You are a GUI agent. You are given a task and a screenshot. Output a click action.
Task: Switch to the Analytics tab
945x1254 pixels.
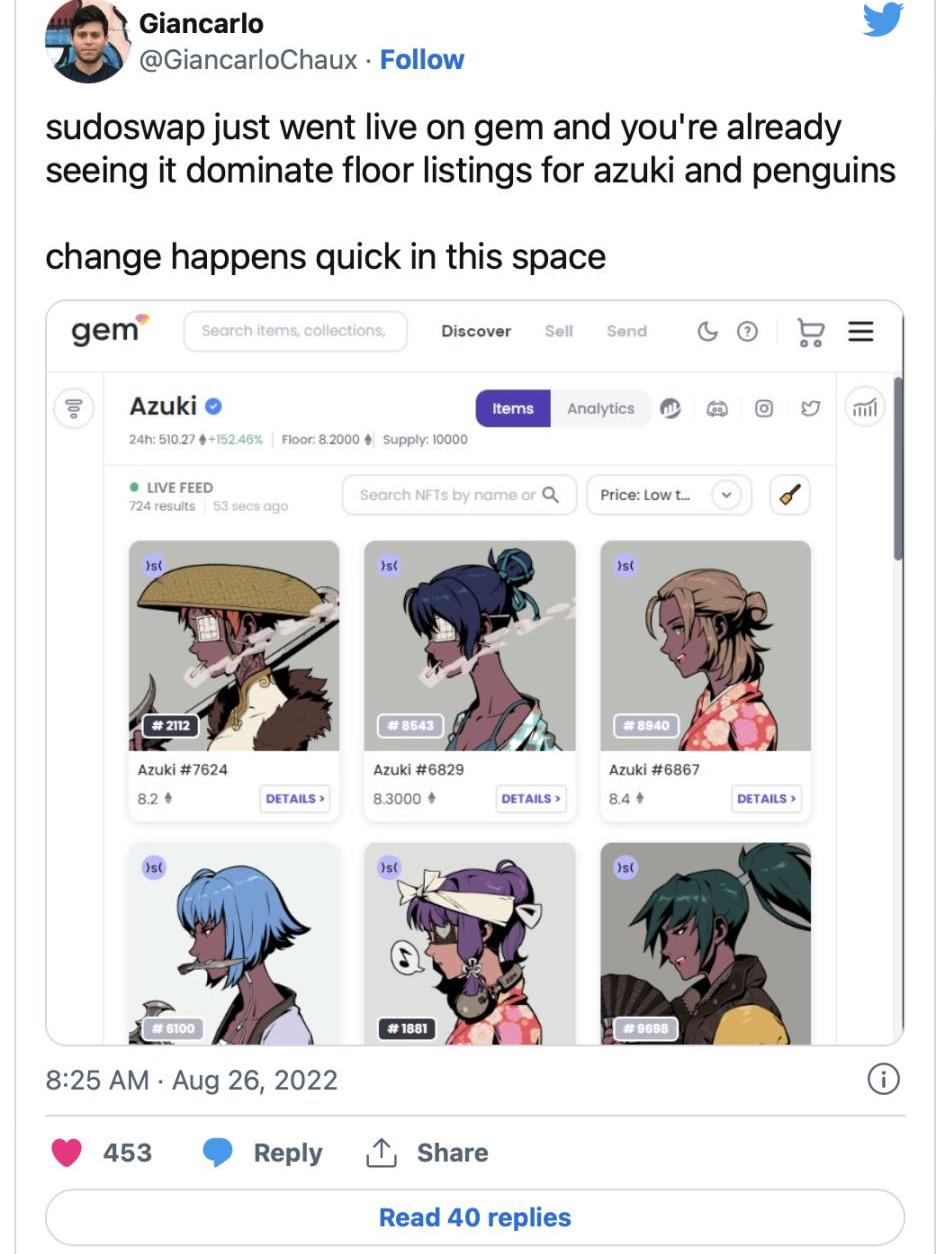600,408
